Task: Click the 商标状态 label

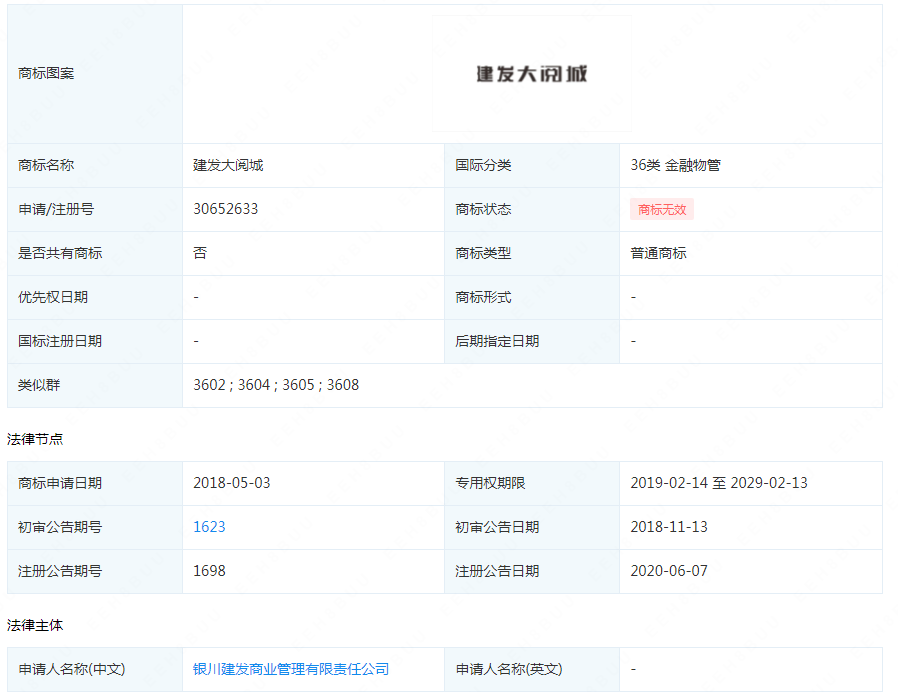Action: point(483,210)
